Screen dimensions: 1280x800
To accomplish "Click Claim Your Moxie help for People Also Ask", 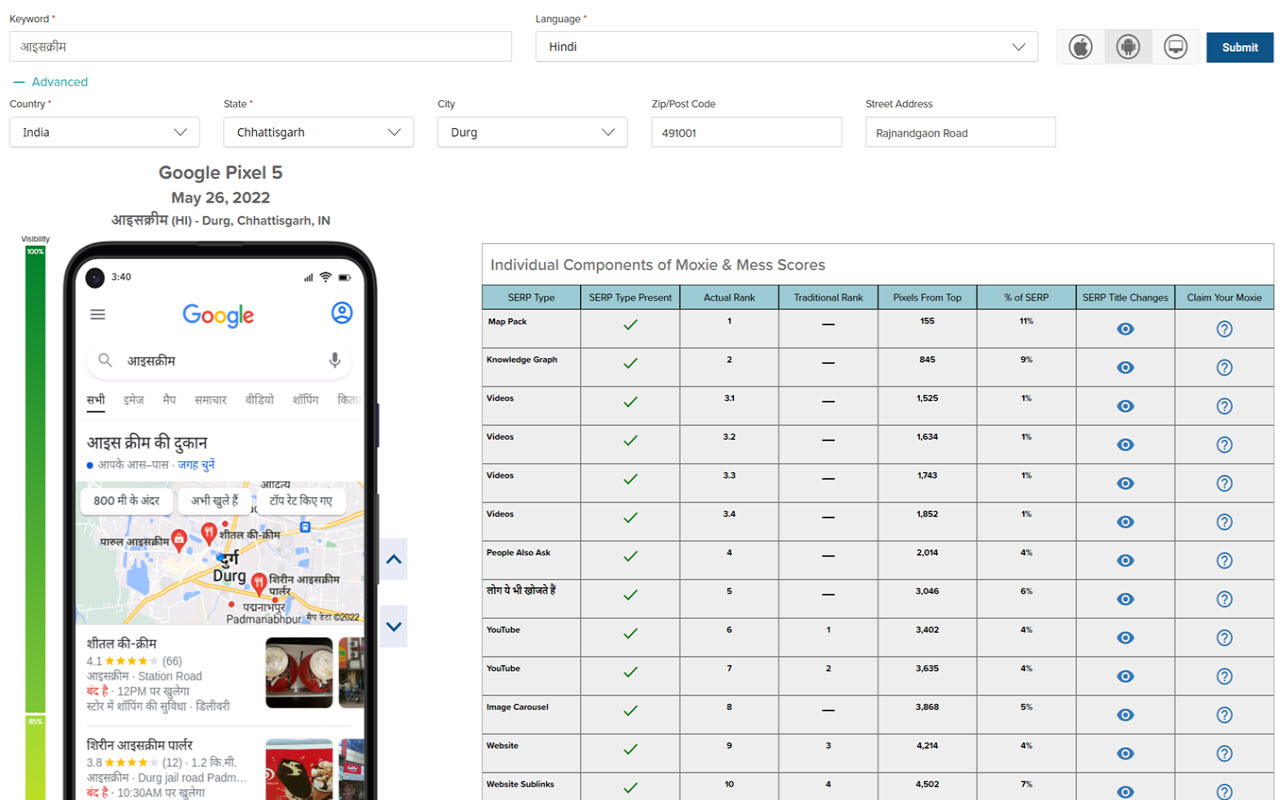I will pos(1224,561).
